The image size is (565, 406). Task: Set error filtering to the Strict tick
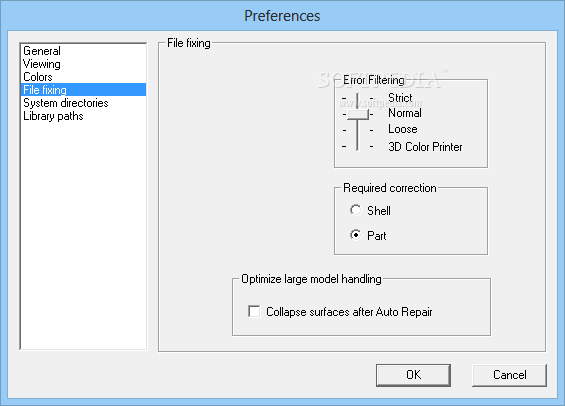(357, 98)
